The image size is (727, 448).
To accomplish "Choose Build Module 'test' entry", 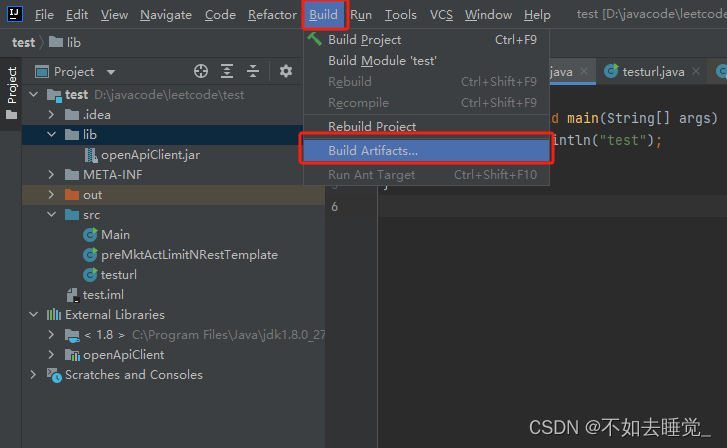I will tap(427, 61).
